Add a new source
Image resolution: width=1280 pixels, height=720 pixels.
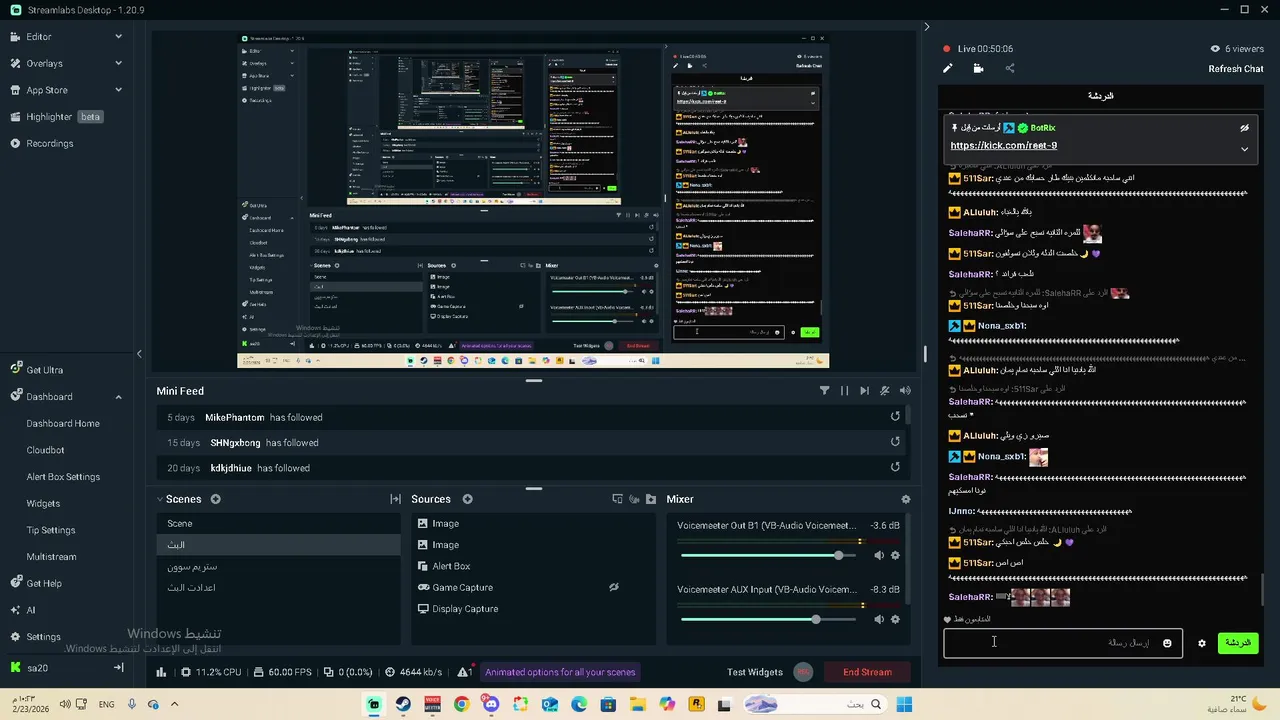[467, 499]
